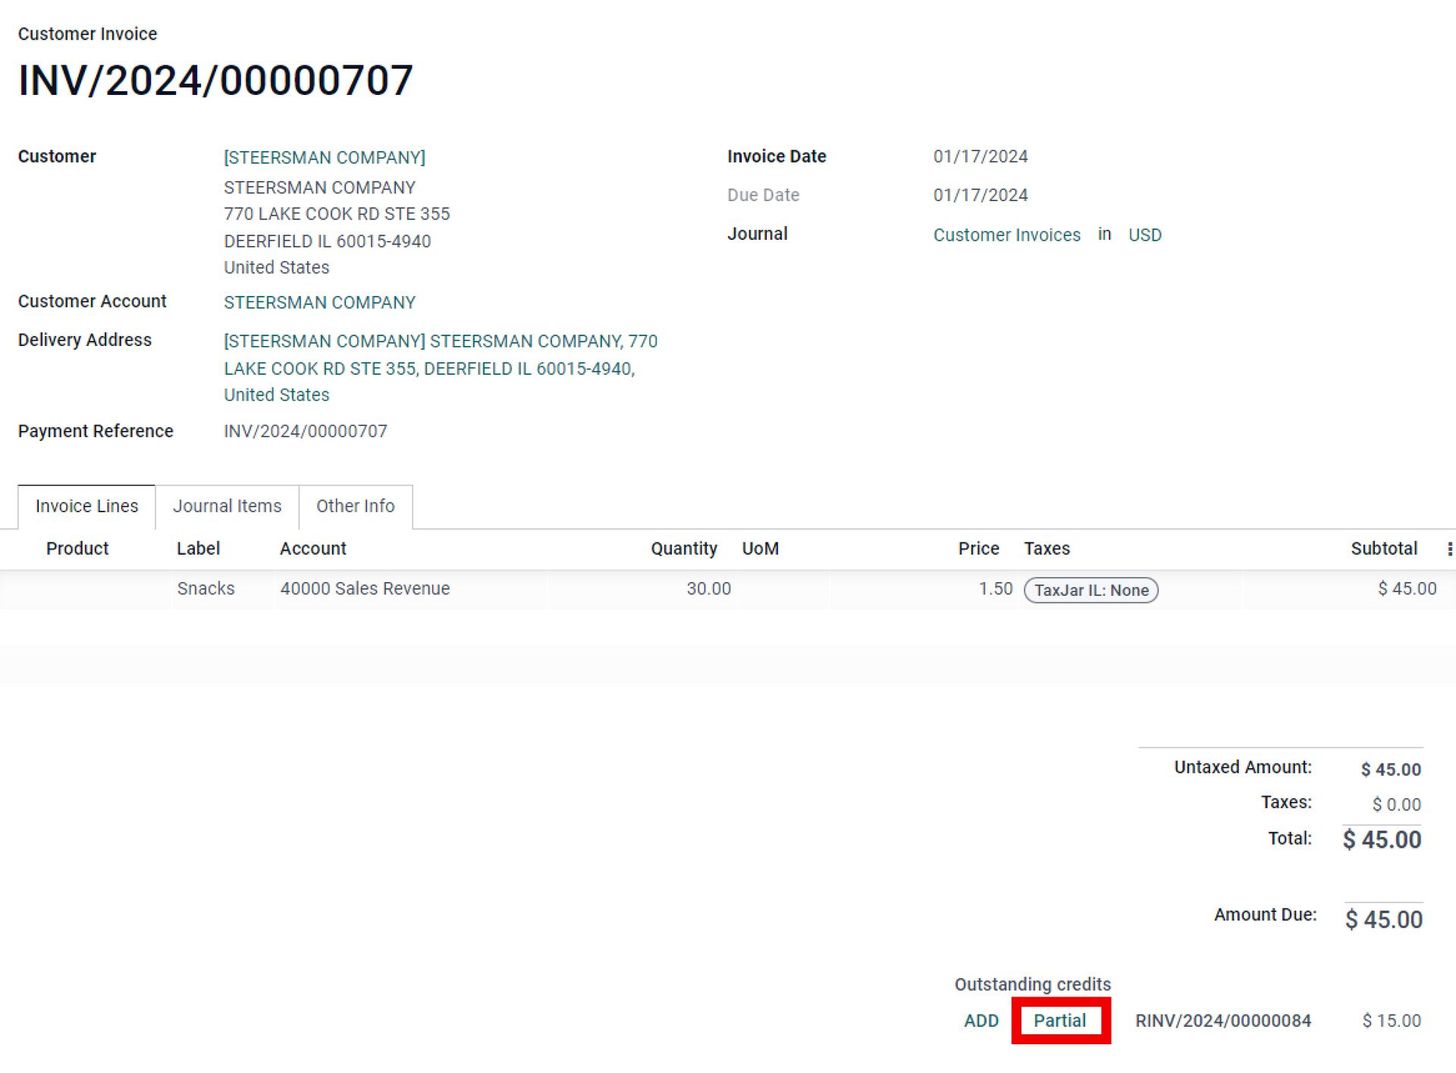
Task: Click the Account column header
Action: pos(313,549)
